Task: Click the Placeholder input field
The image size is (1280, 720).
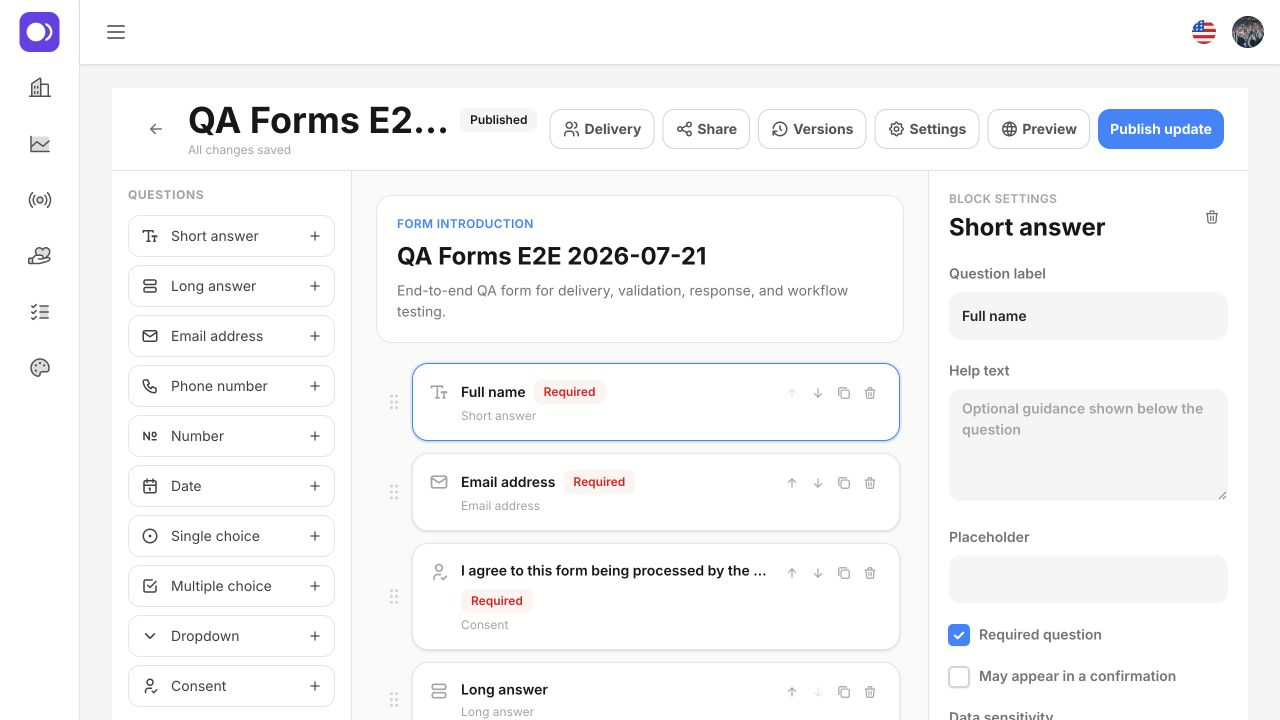Action: pyautogui.click(x=1088, y=579)
